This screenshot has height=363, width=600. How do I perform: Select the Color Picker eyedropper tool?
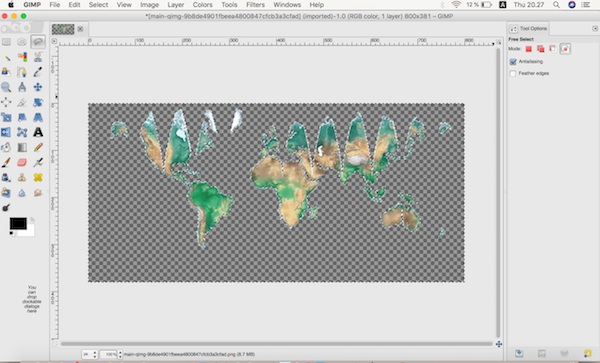(x=38, y=72)
